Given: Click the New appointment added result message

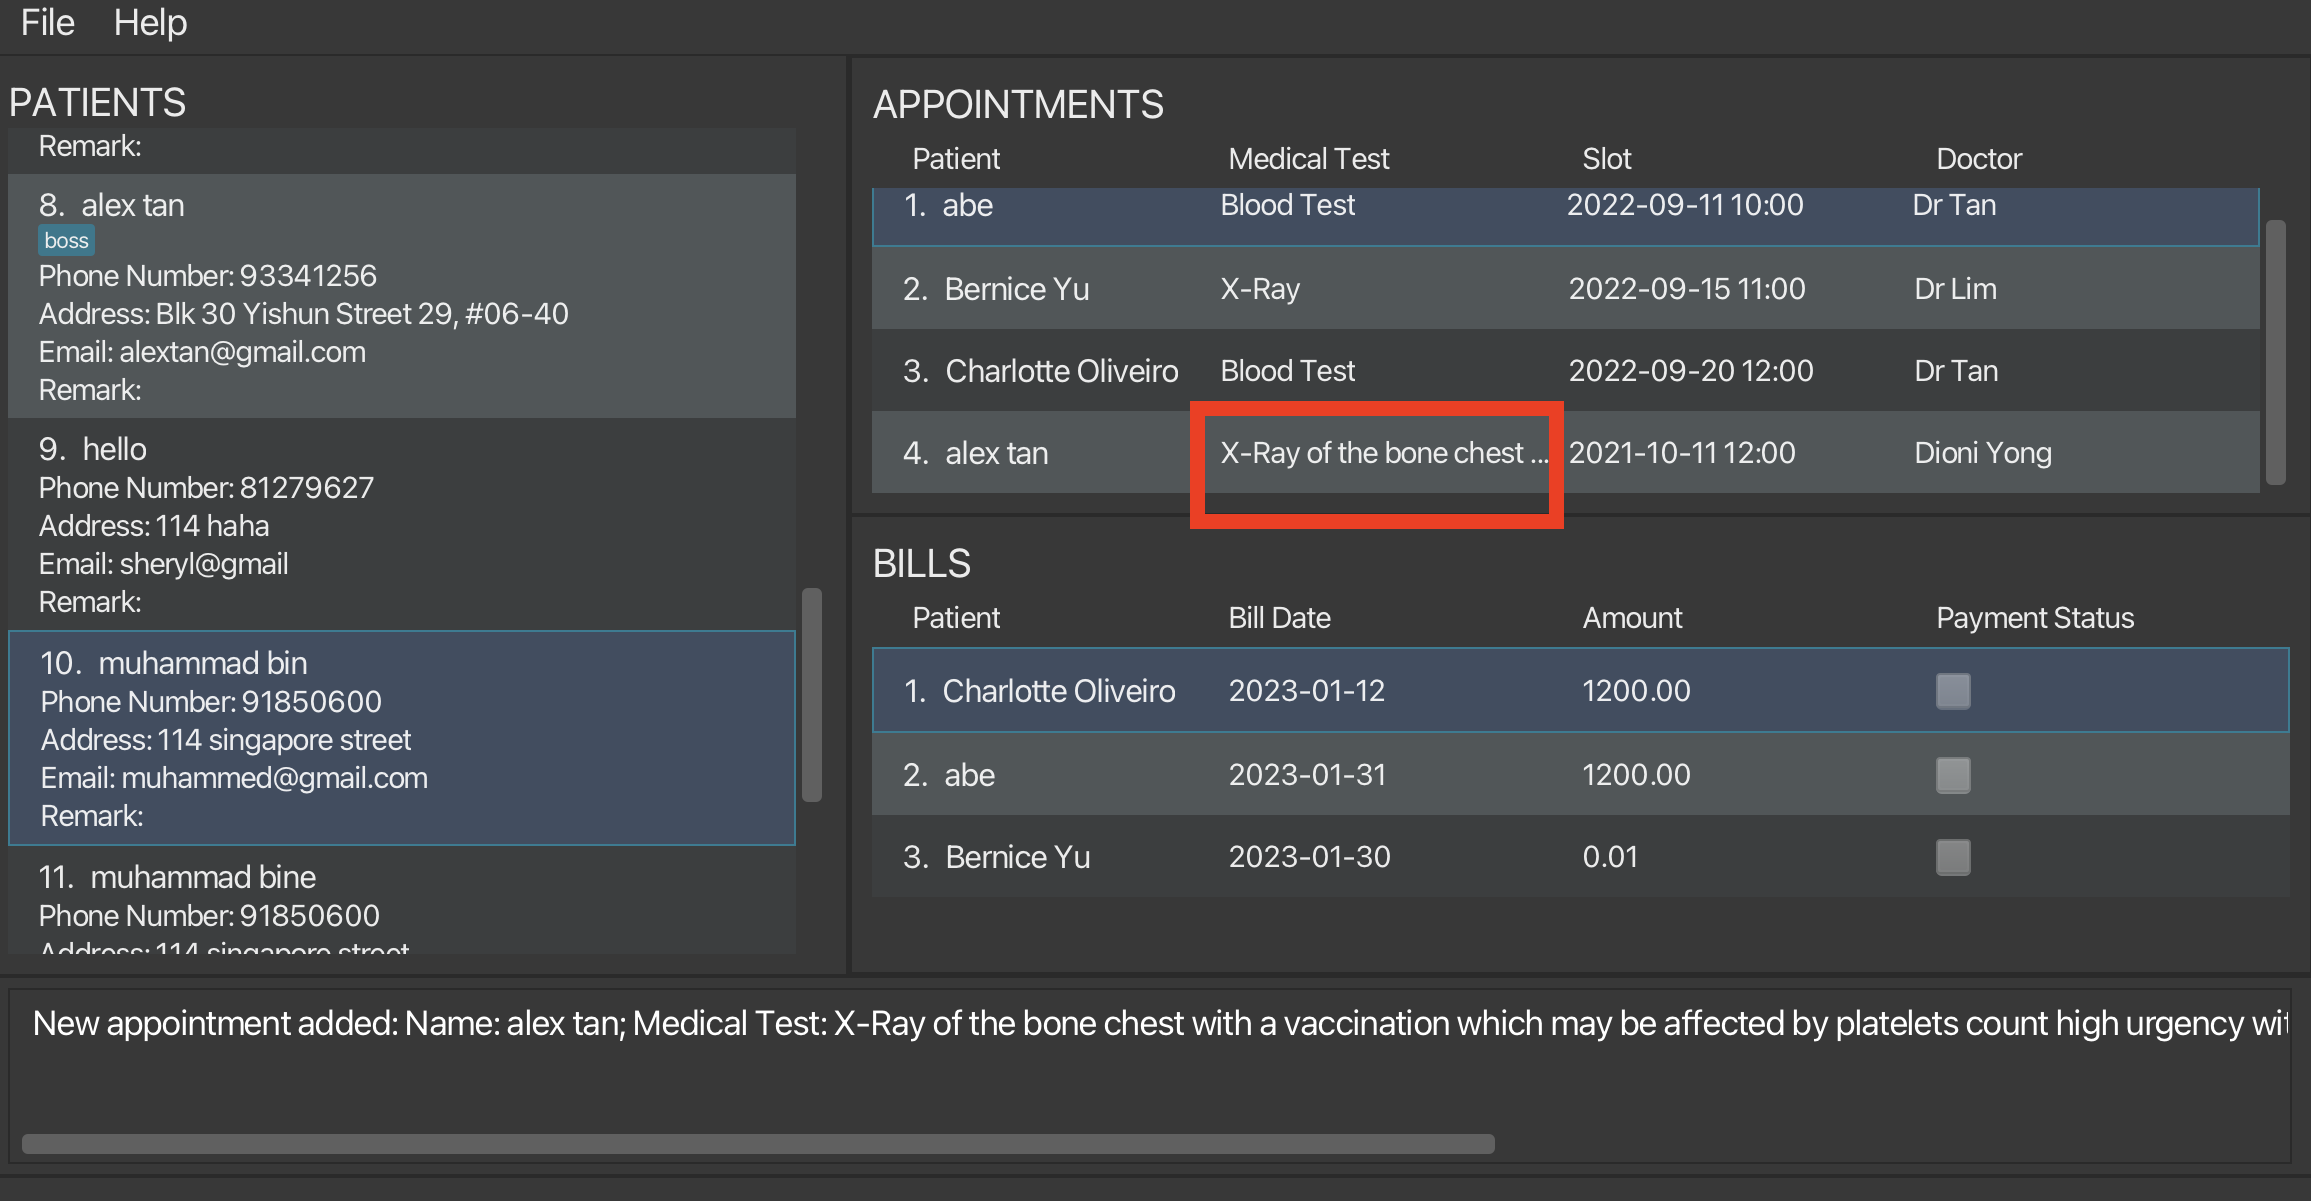Looking at the screenshot, I should click(x=1150, y=1024).
